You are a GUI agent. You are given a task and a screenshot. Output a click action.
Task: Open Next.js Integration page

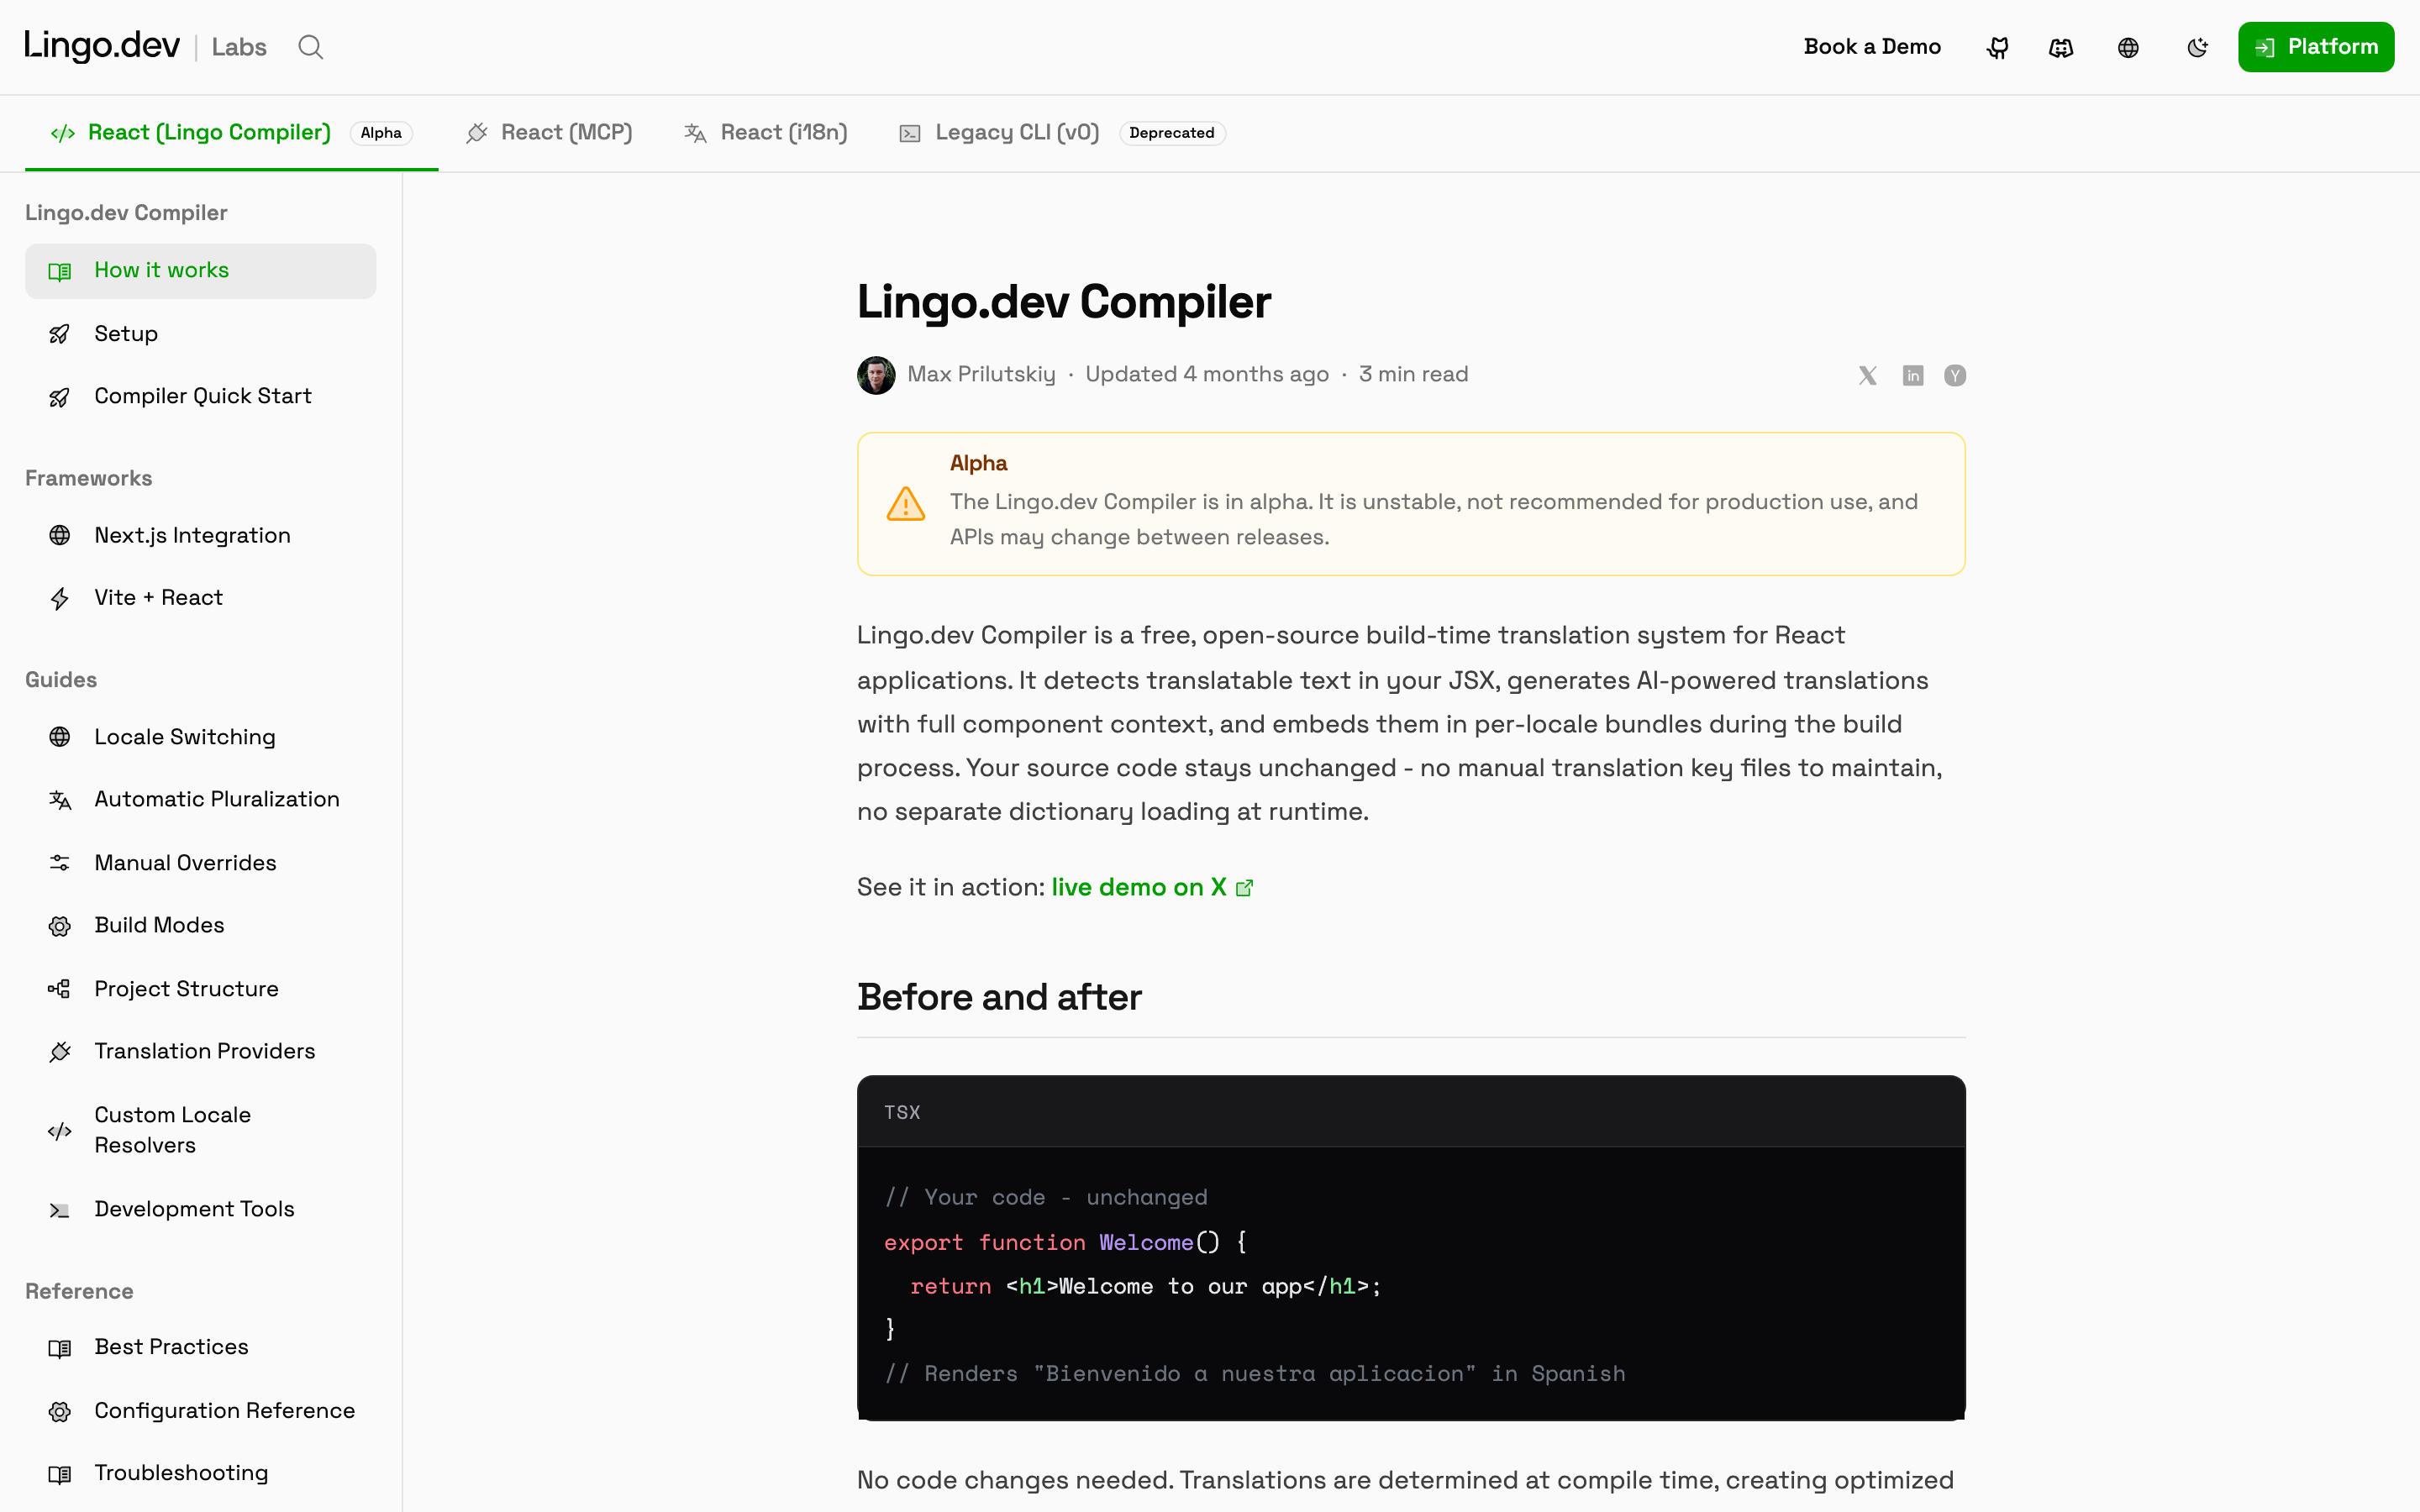(200, 535)
